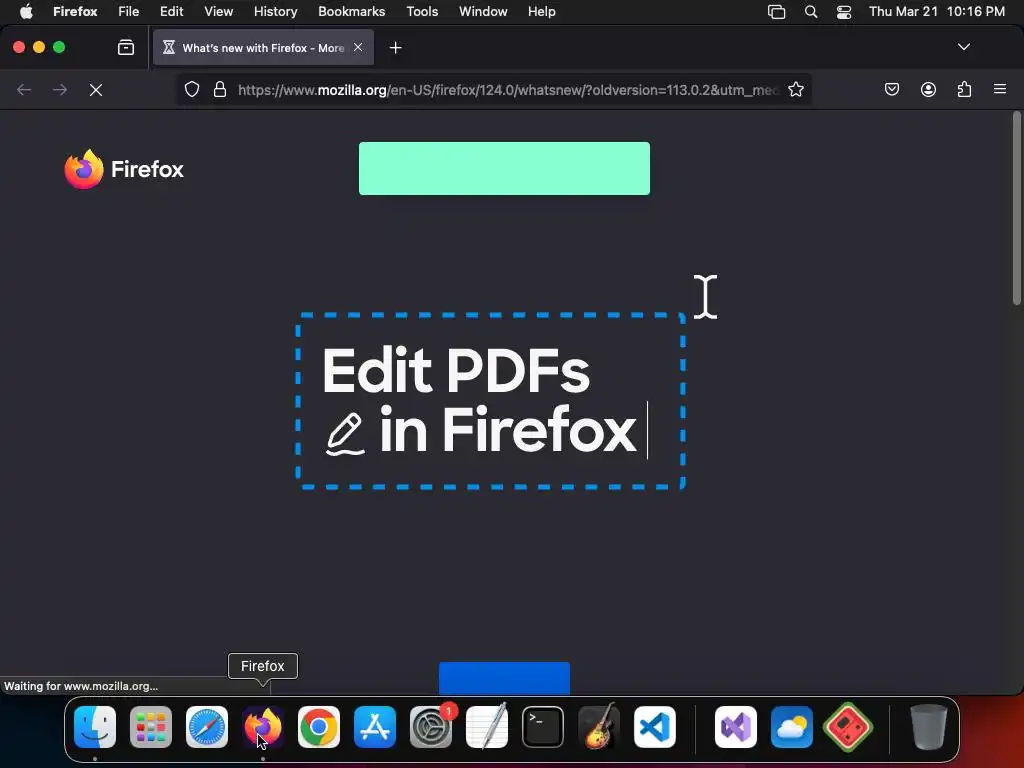Launch GarageBand from the Dock
The height and width of the screenshot is (768, 1024).
tap(599, 727)
